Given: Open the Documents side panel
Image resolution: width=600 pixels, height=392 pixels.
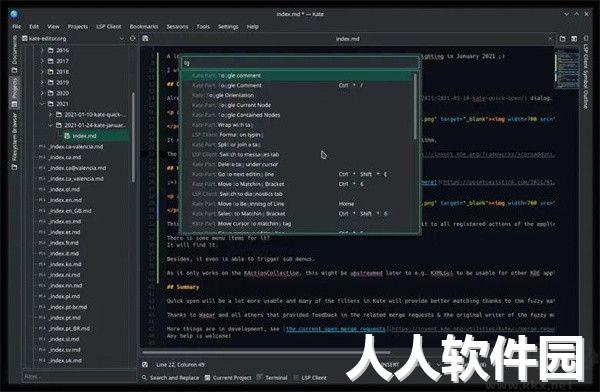Looking at the screenshot, I should [15, 55].
